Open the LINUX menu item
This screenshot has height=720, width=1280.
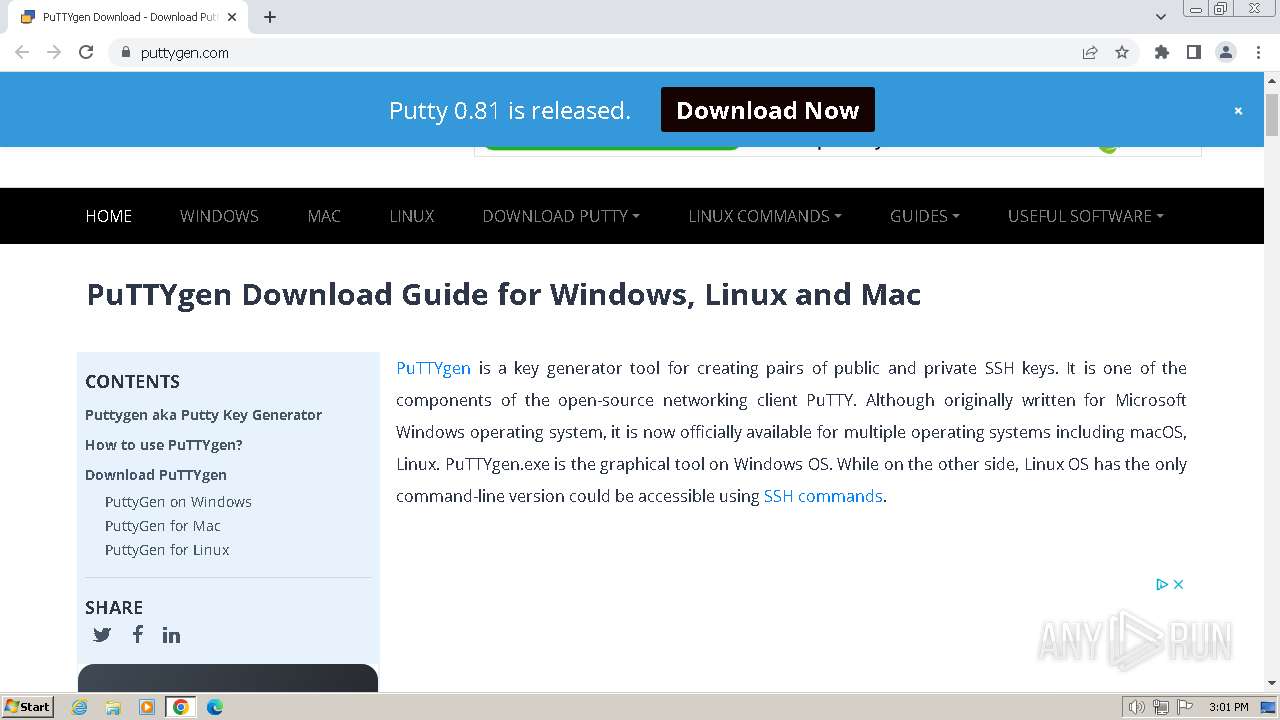click(412, 216)
